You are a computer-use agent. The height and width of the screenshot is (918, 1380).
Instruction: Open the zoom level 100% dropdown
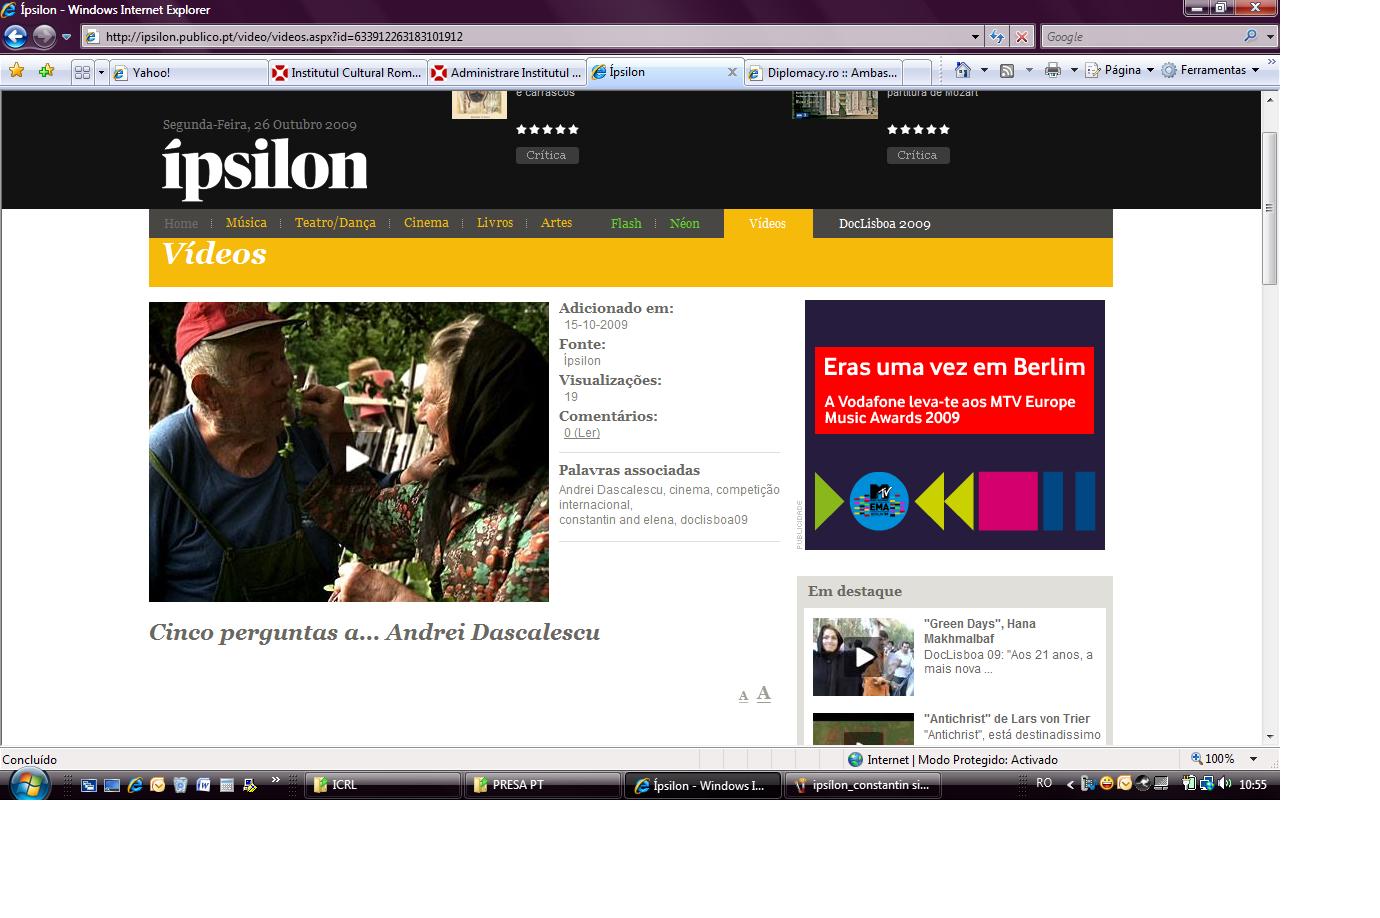coord(1253,759)
